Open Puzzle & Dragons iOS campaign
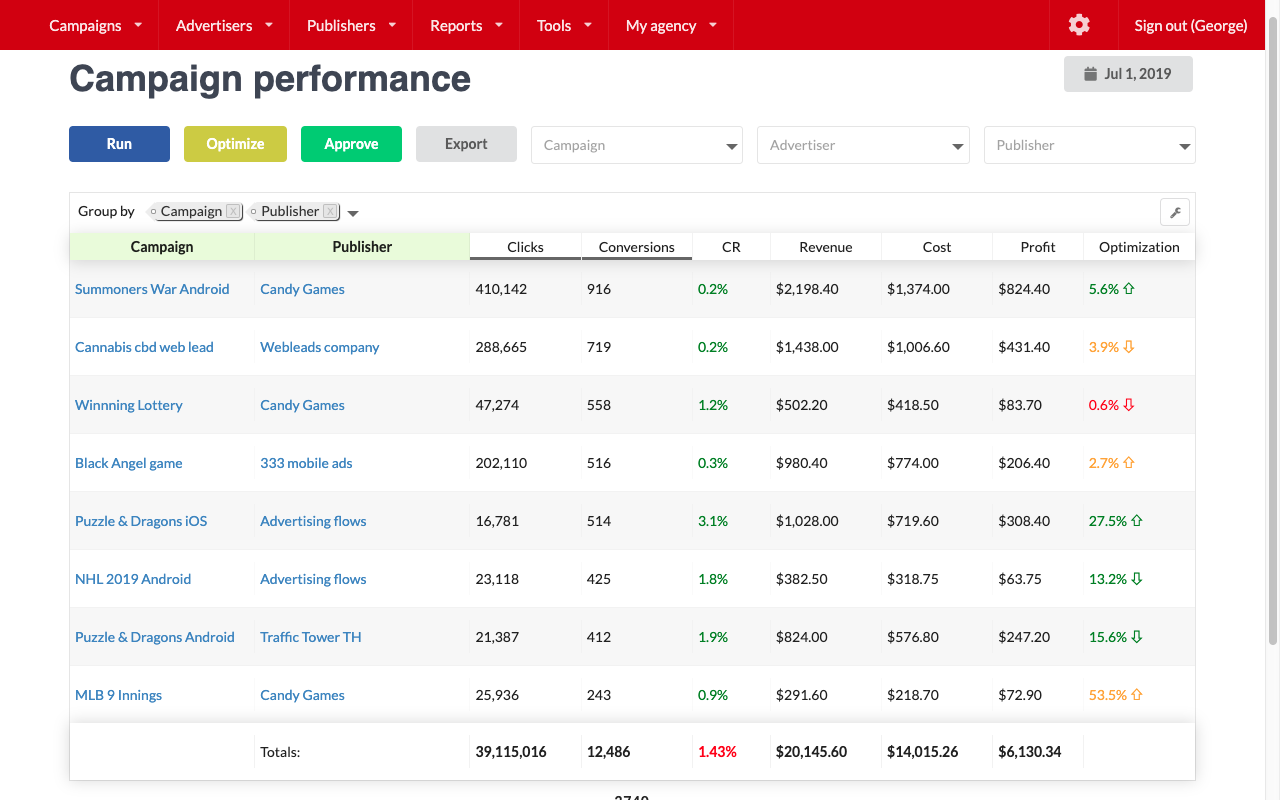The image size is (1280, 800). click(x=141, y=521)
